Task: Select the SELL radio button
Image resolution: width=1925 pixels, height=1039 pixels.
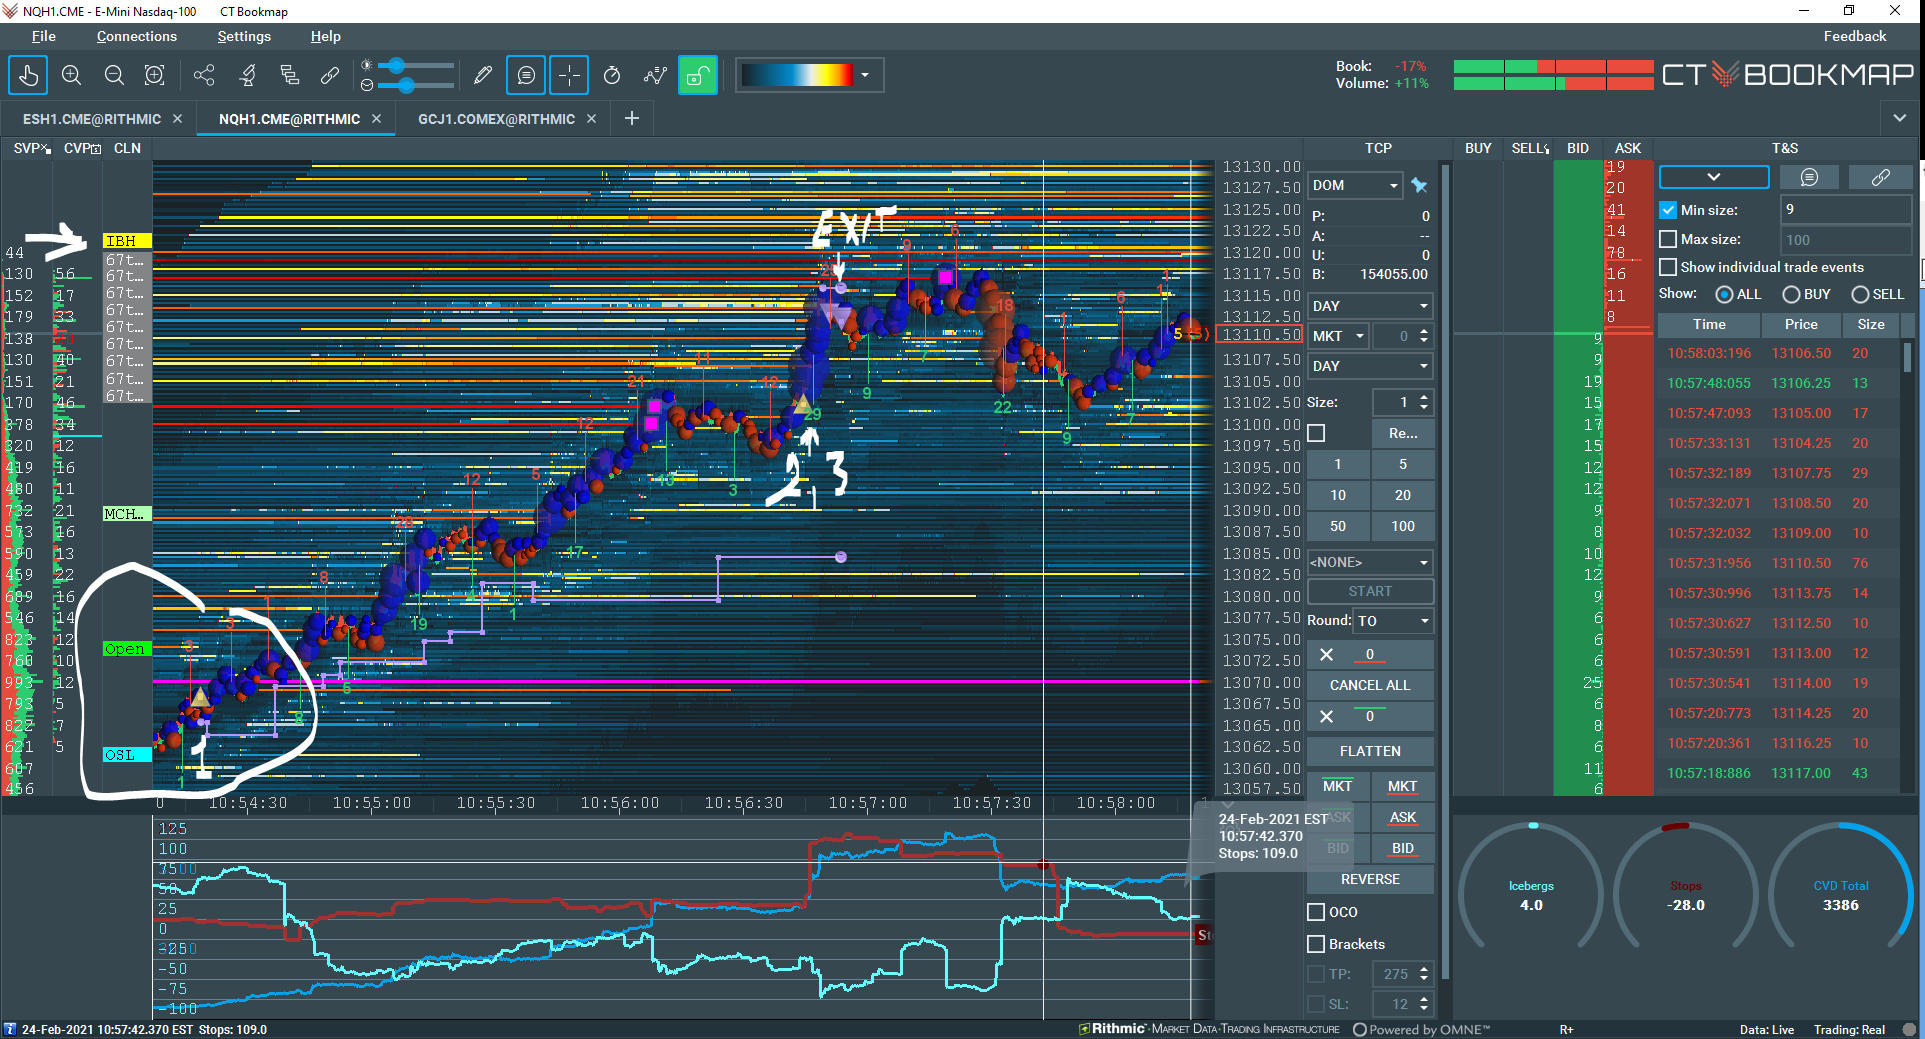Action: tap(1860, 294)
